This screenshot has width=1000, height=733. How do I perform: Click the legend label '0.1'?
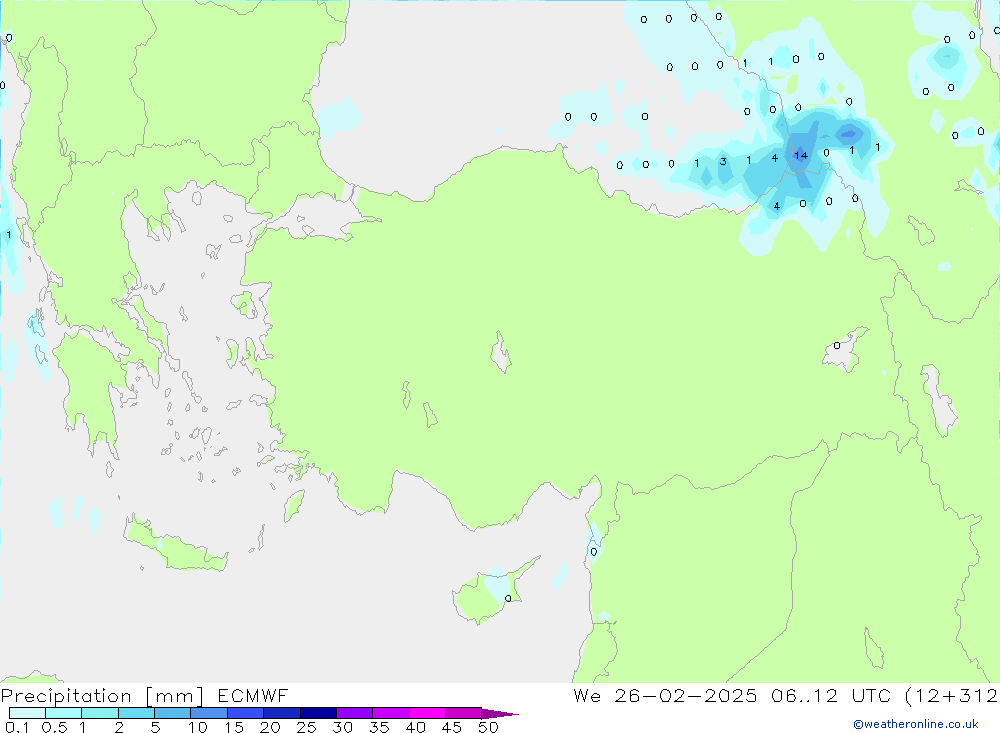tap(17, 727)
